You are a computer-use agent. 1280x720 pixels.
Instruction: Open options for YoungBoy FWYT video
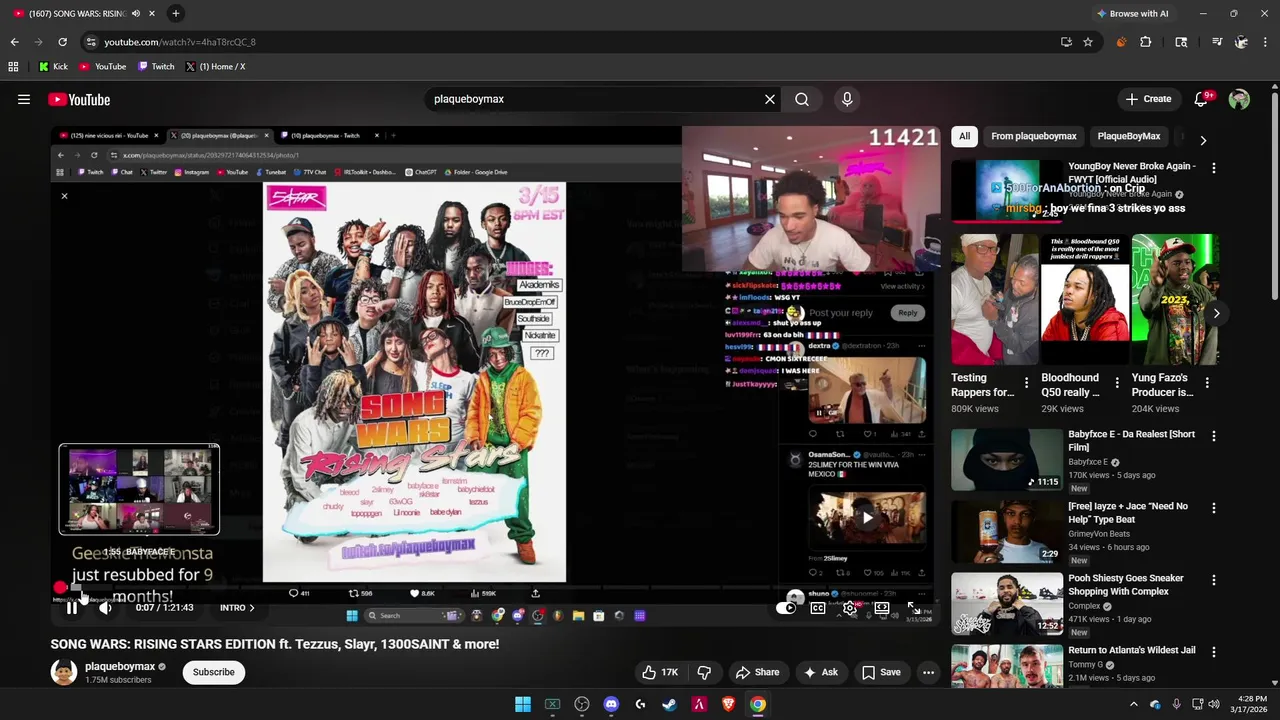1213,168
